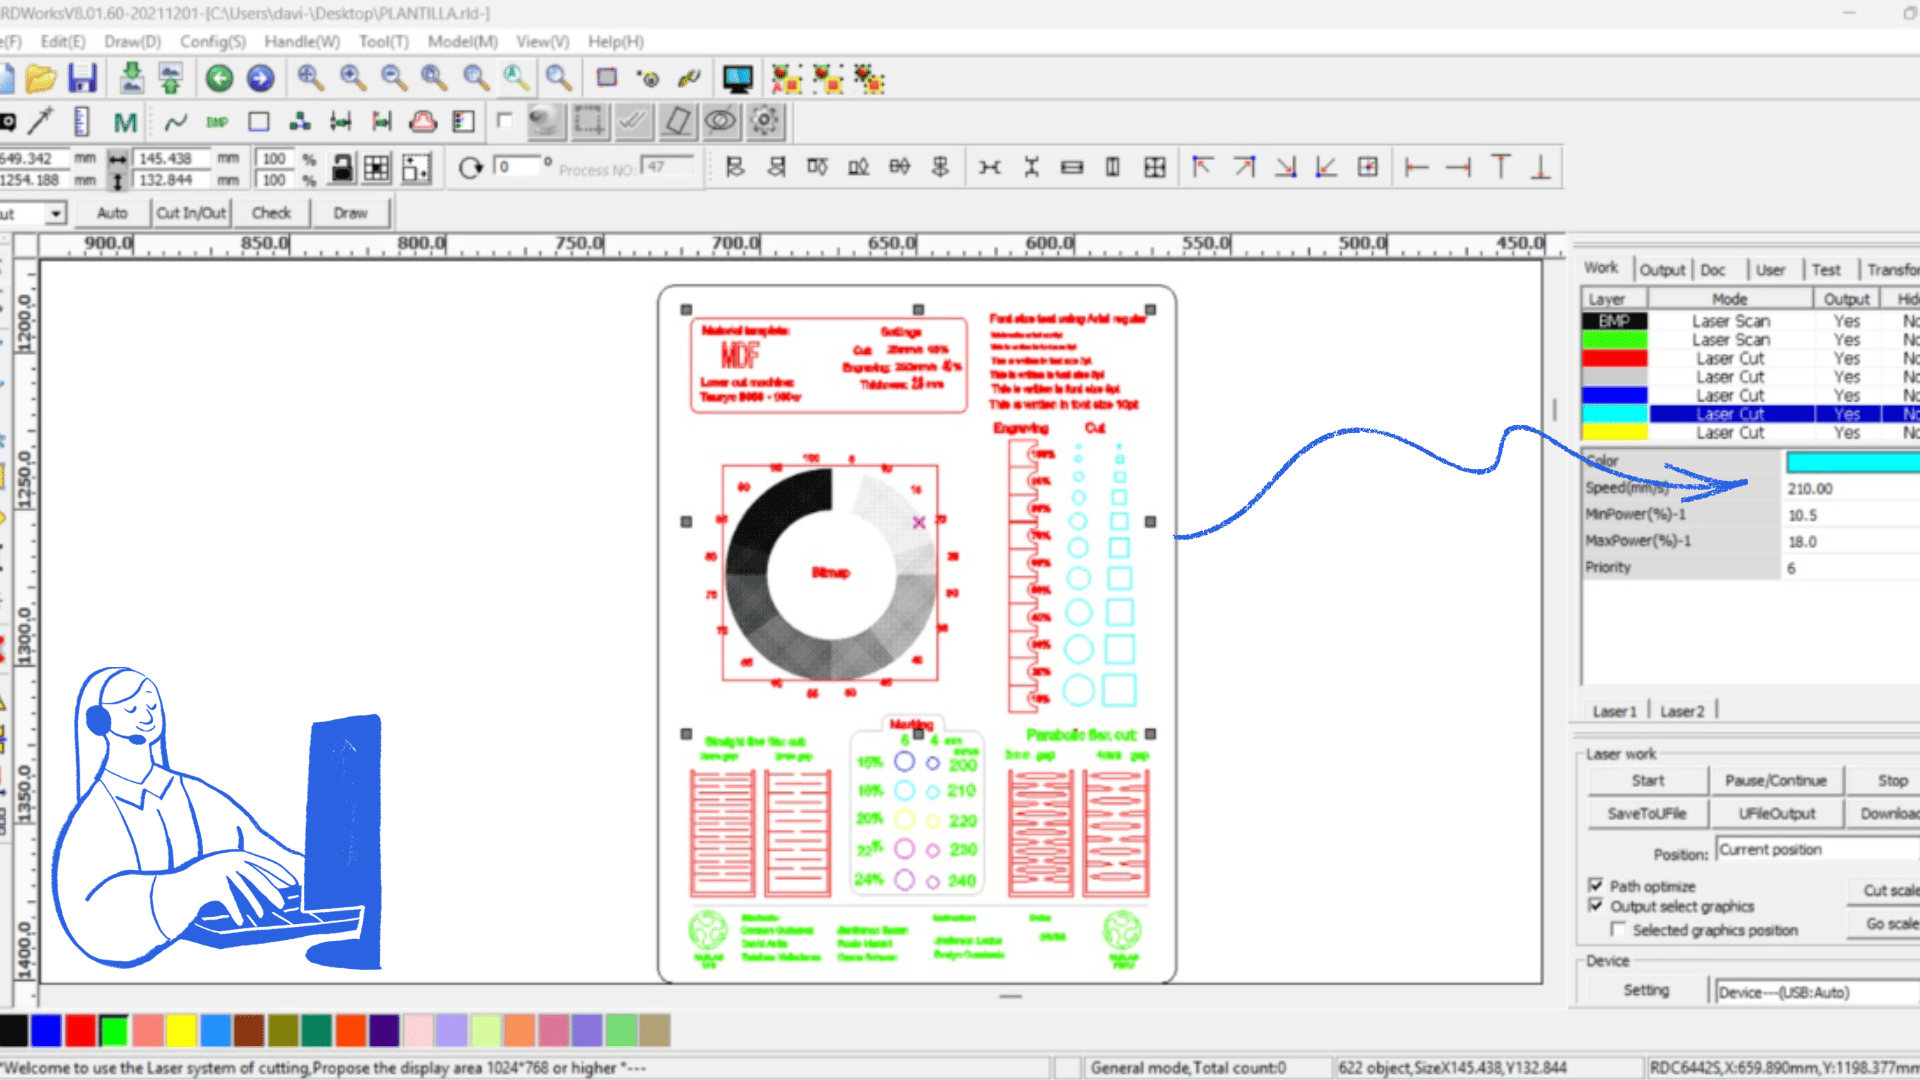Select the Rectangle drawing tool
Screen dimensions: 1920x1080
coord(257,121)
